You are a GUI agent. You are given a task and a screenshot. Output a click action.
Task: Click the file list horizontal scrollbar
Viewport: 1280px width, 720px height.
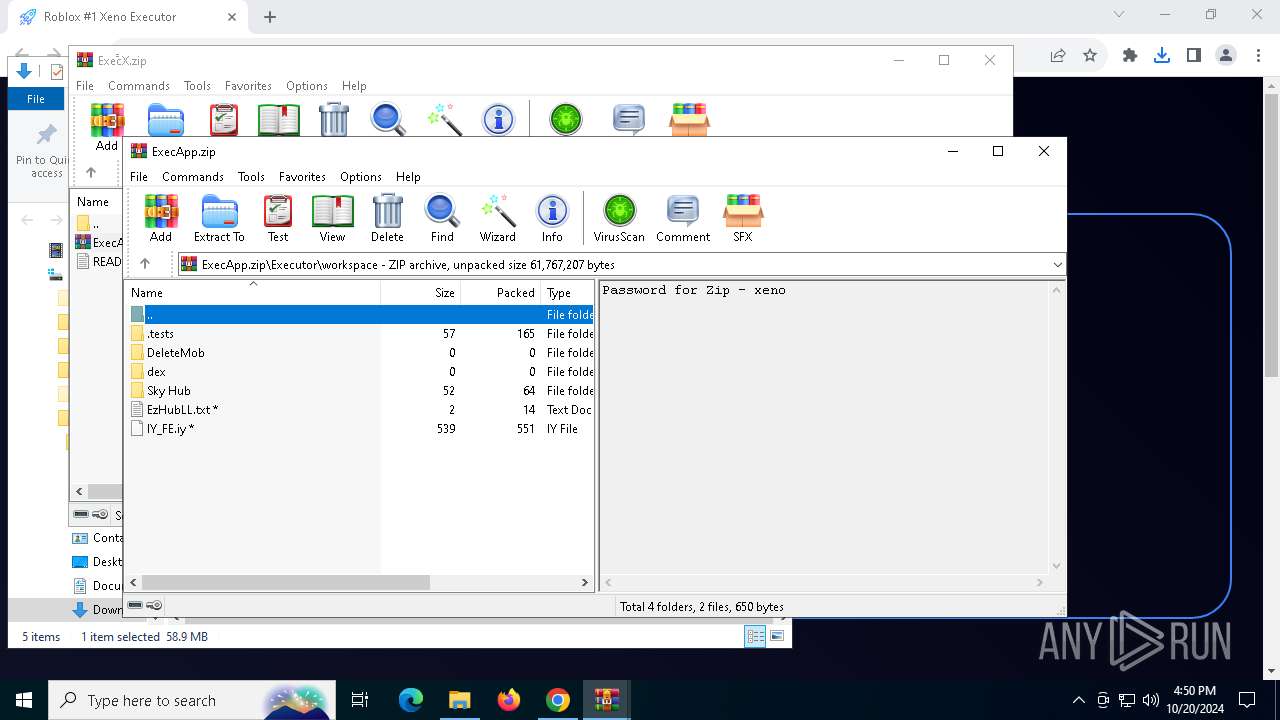[286, 582]
